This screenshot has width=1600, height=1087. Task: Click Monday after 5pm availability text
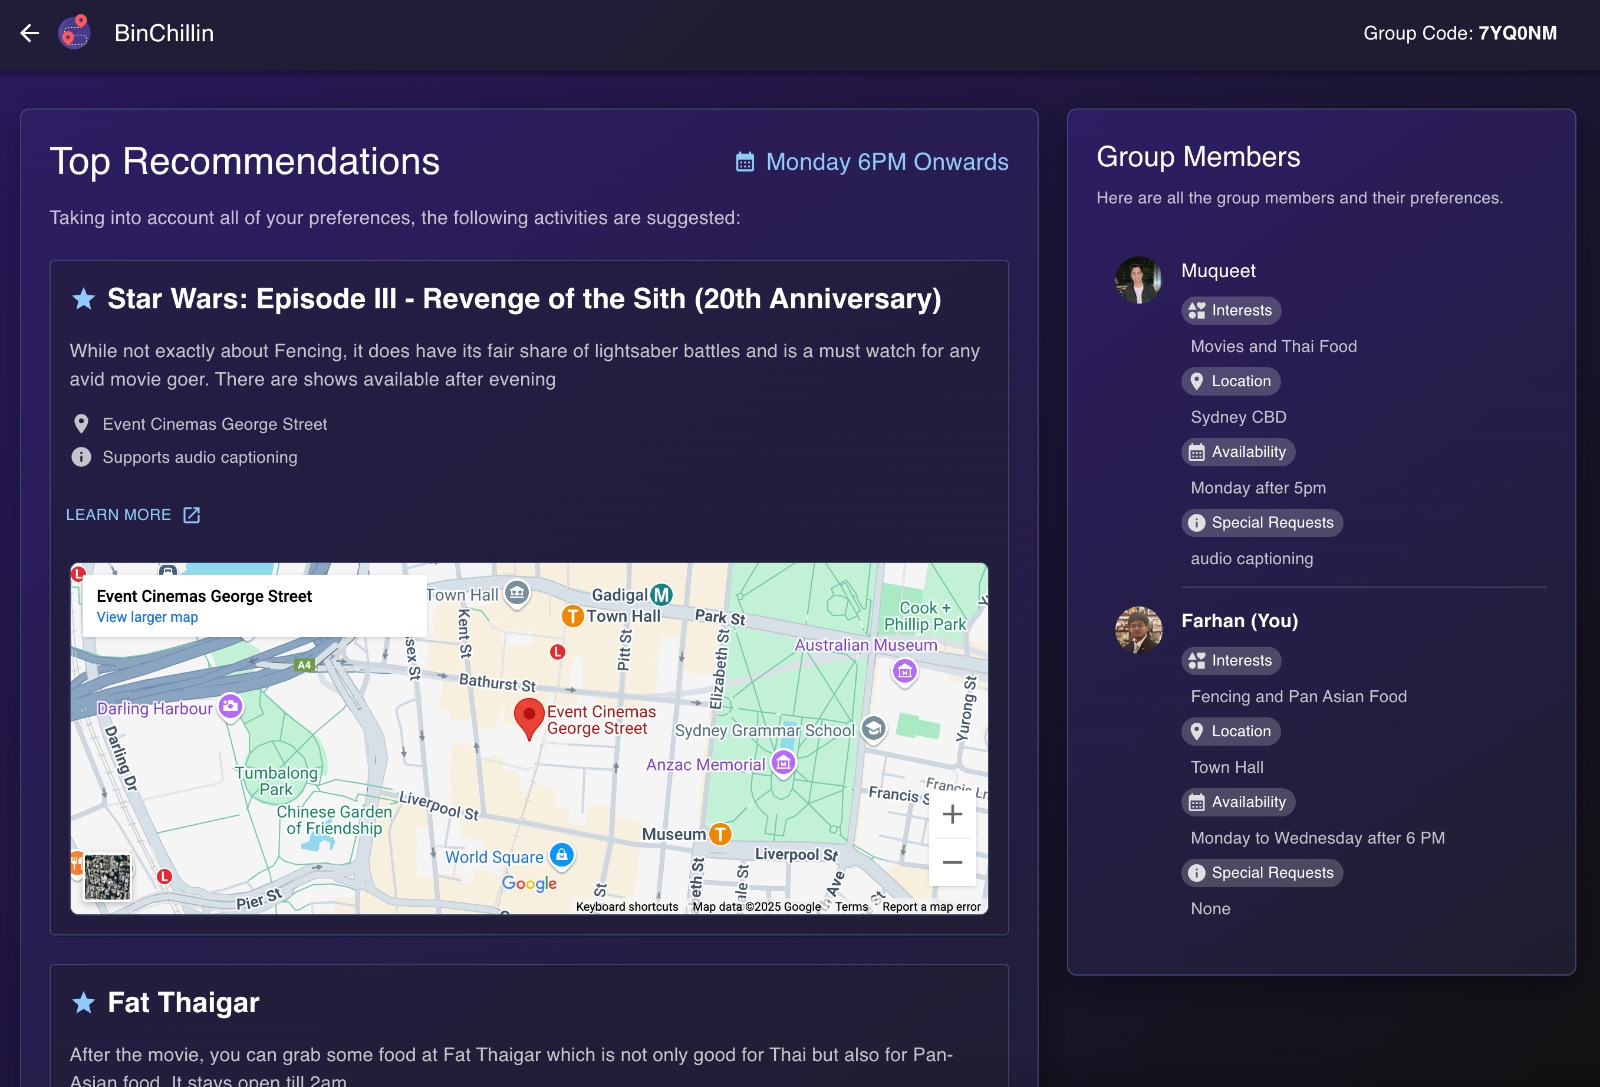coord(1258,488)
